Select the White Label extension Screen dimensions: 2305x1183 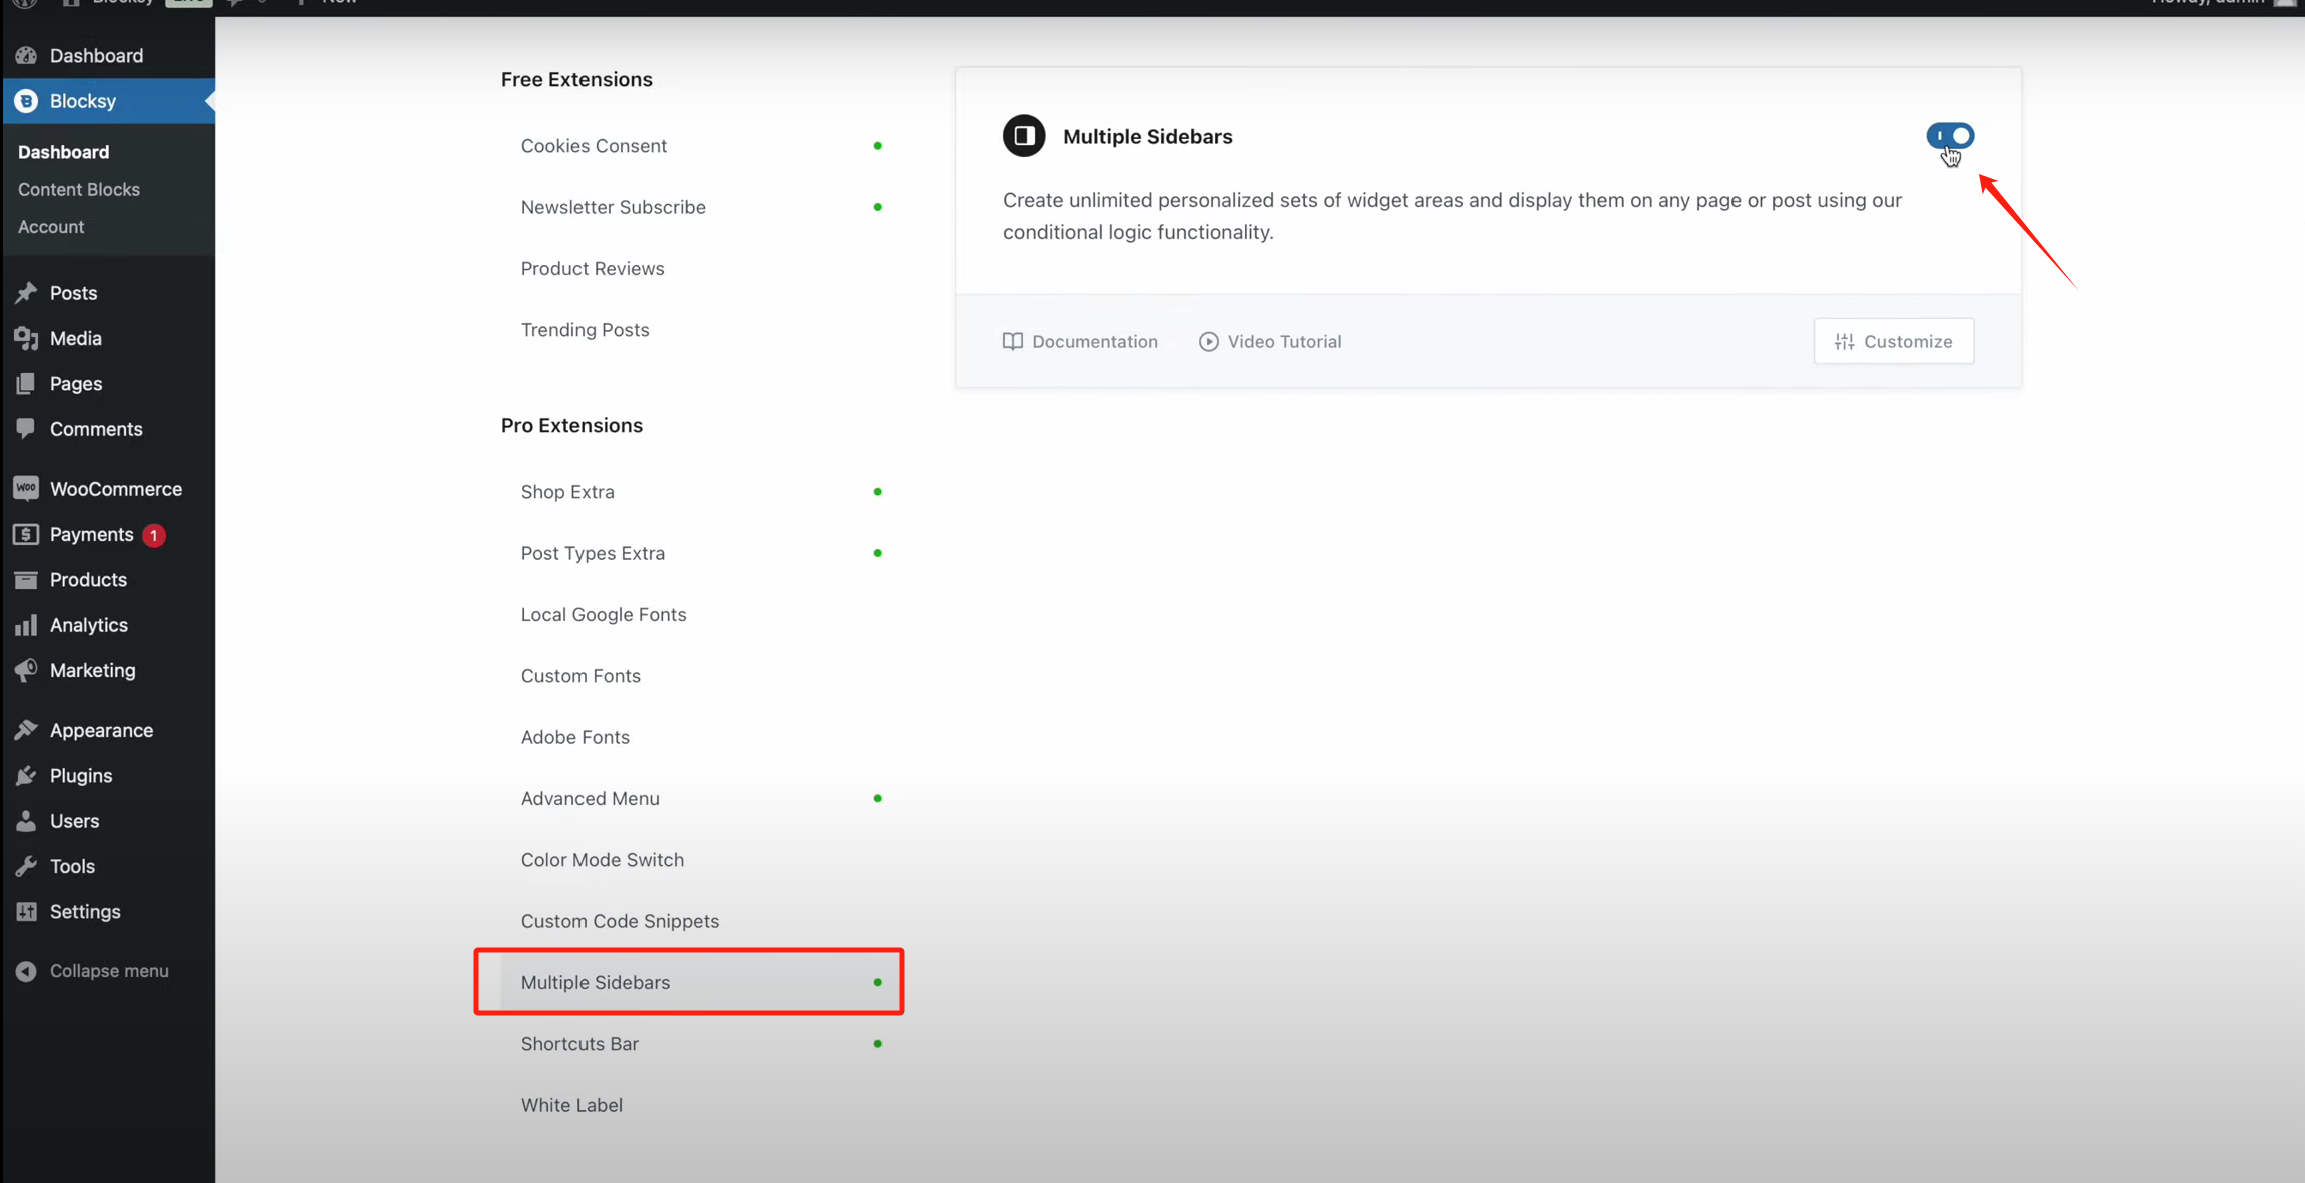coord(572,1105)
